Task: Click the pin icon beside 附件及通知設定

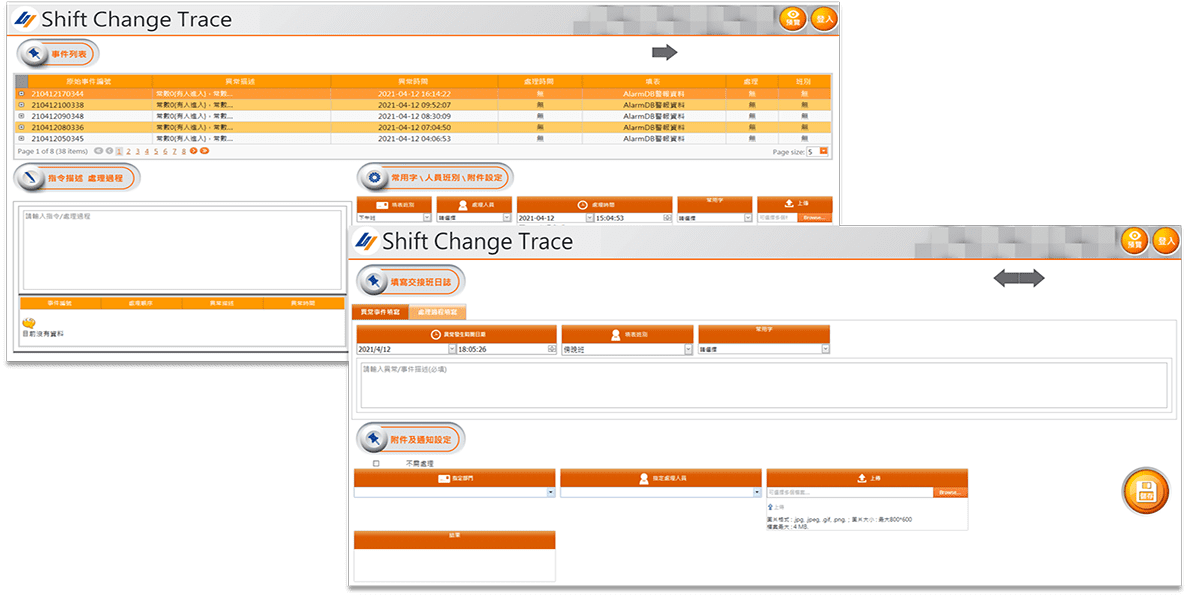Action: tap(375, 439)
